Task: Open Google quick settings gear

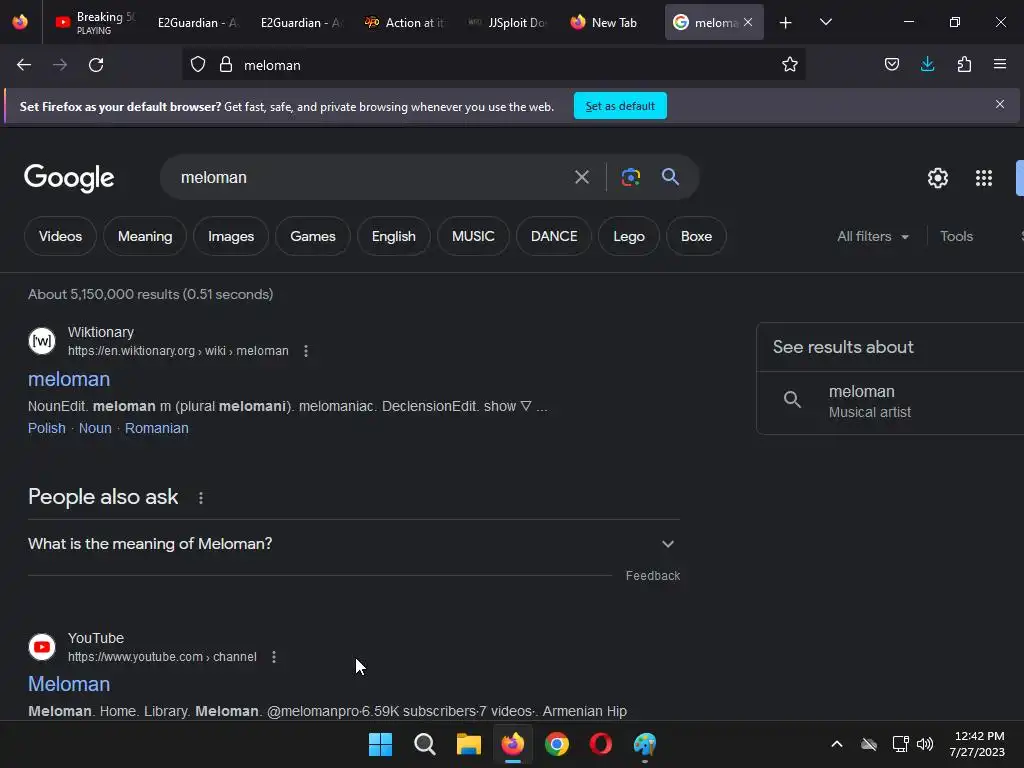Action: point(938,178)
